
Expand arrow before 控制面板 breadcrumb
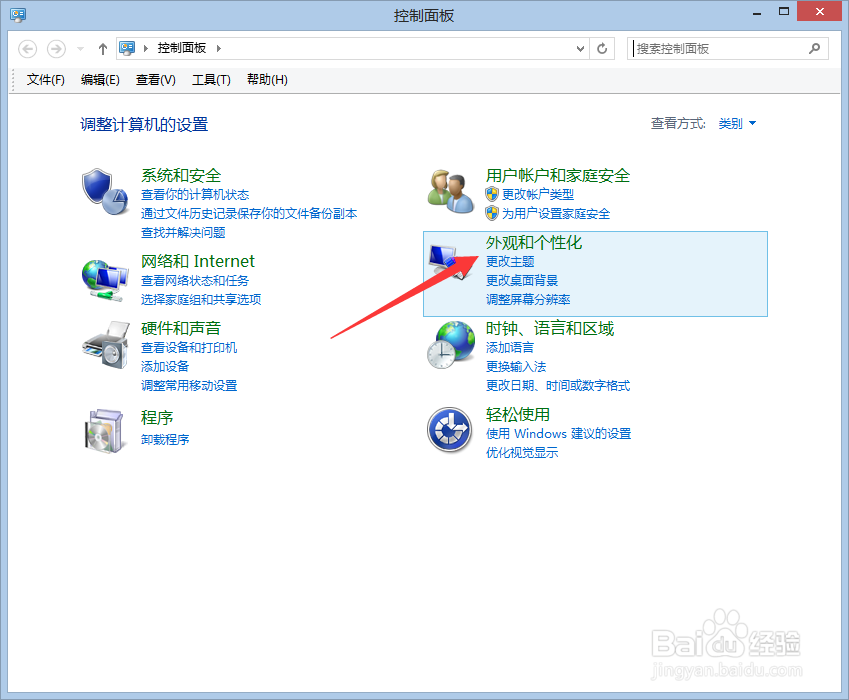(x=146, y=48)
